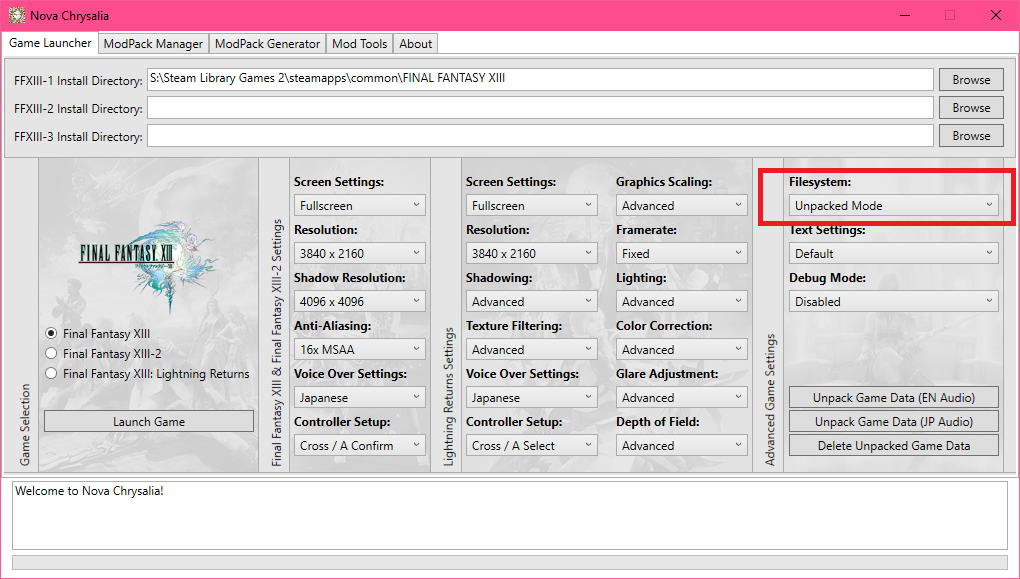Browse for the FFXIII-3 install directory
This screenshot has height=579, width=1020.
pyautogui.click(x=971, y=136)
